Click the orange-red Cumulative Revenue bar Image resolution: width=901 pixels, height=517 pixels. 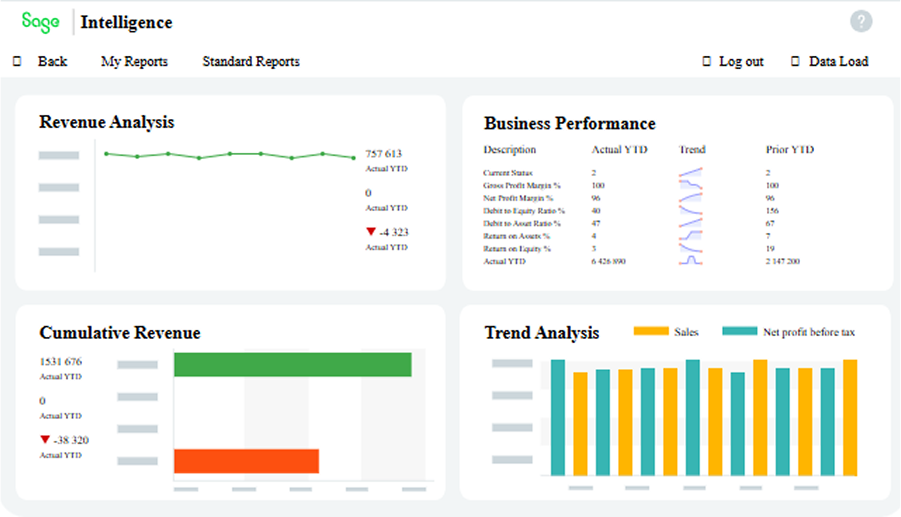click(246, 461)
